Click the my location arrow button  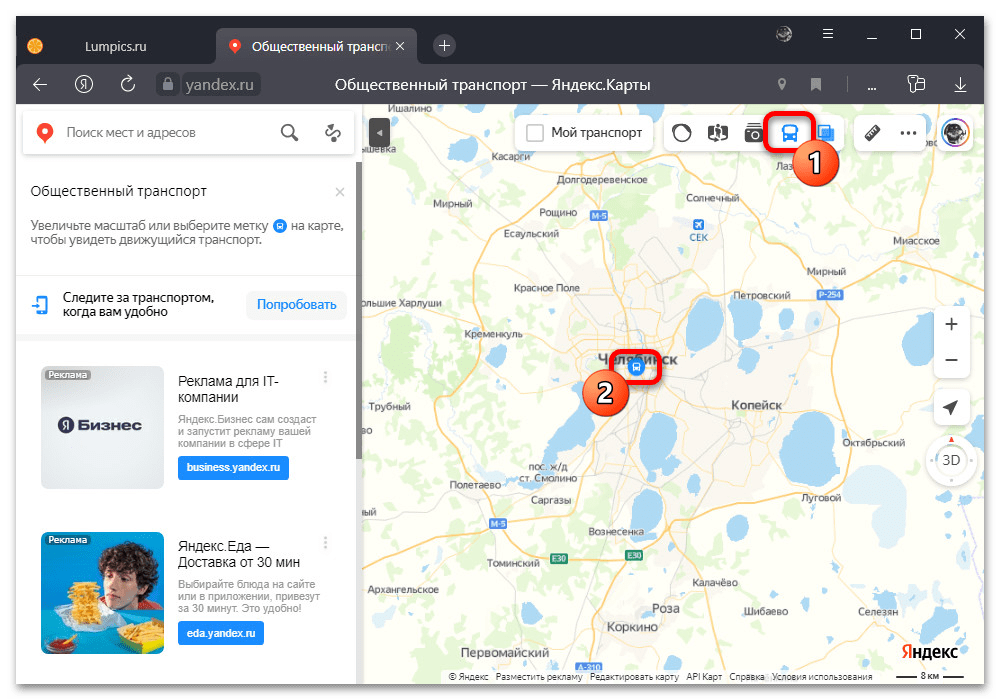pyautogui.click(x=951, y=408)
